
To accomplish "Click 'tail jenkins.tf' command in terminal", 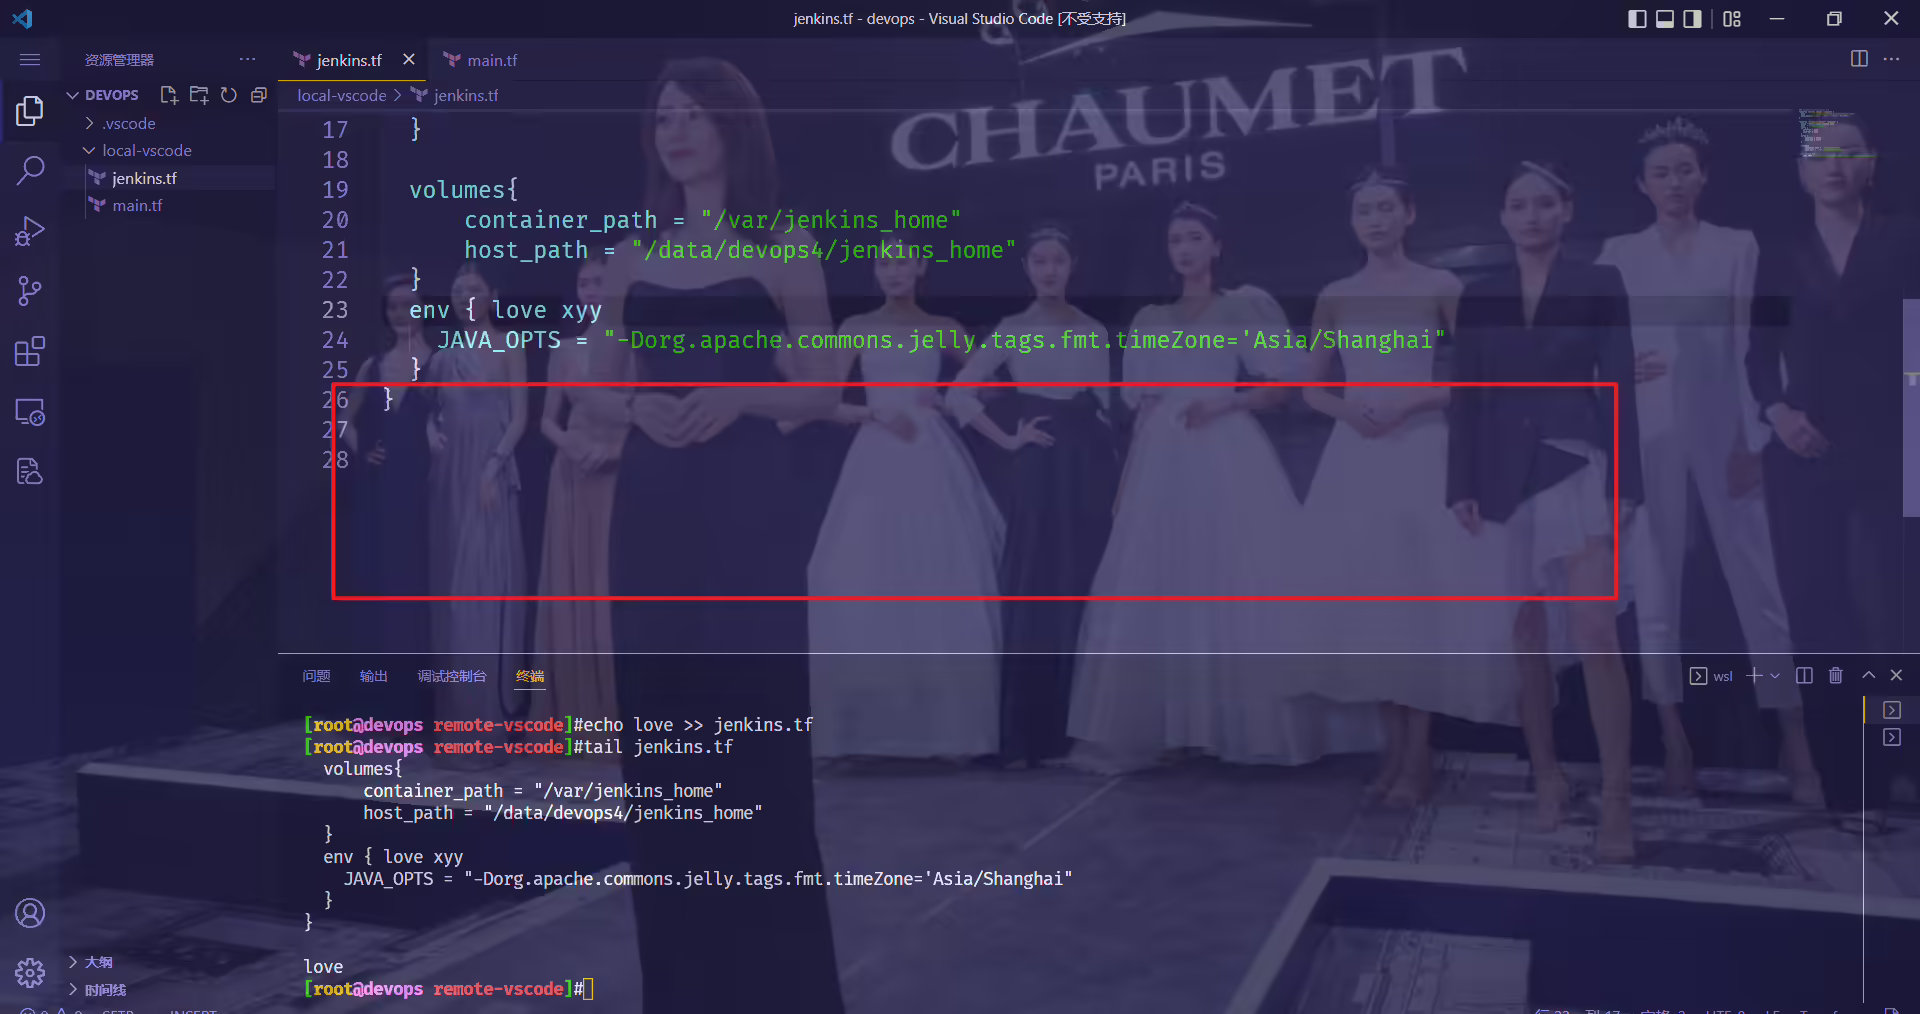I will point(658,747).
